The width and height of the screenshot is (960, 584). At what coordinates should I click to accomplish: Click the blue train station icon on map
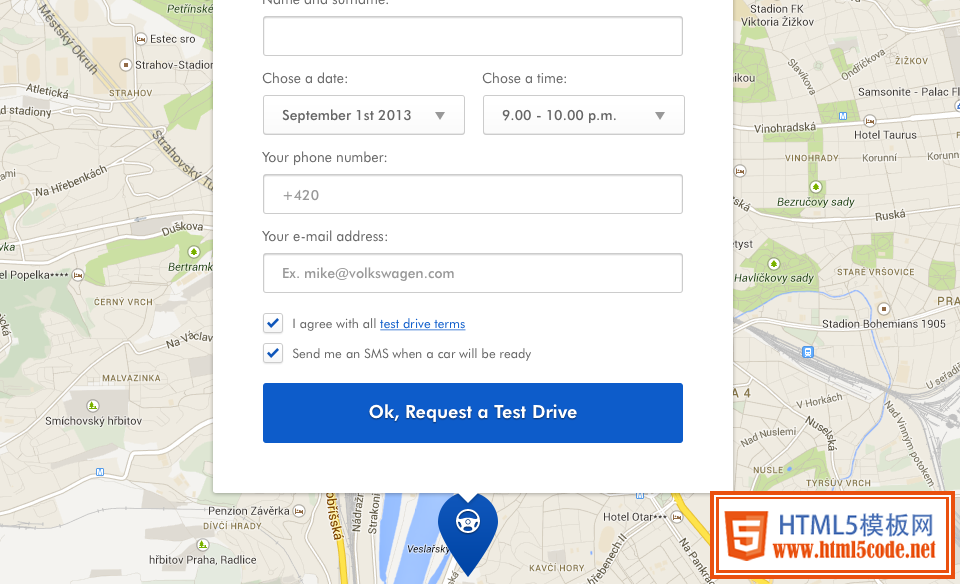coord(808,352)
